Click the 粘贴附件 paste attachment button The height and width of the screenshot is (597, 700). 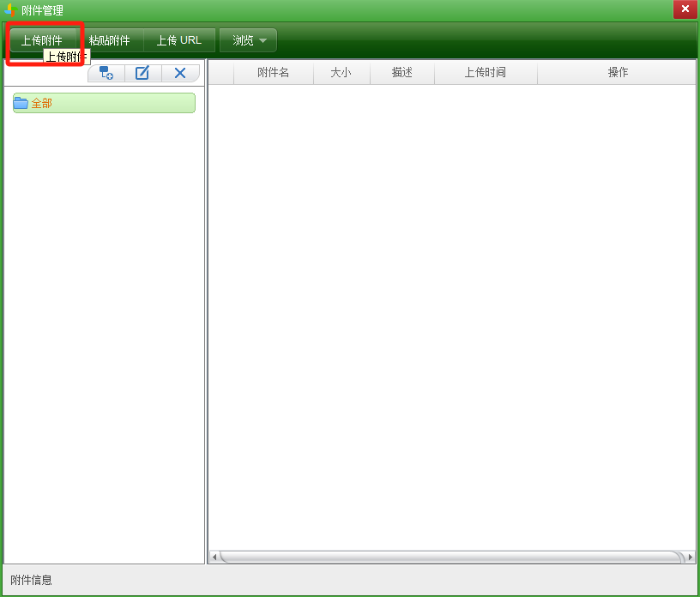[109, 40]
